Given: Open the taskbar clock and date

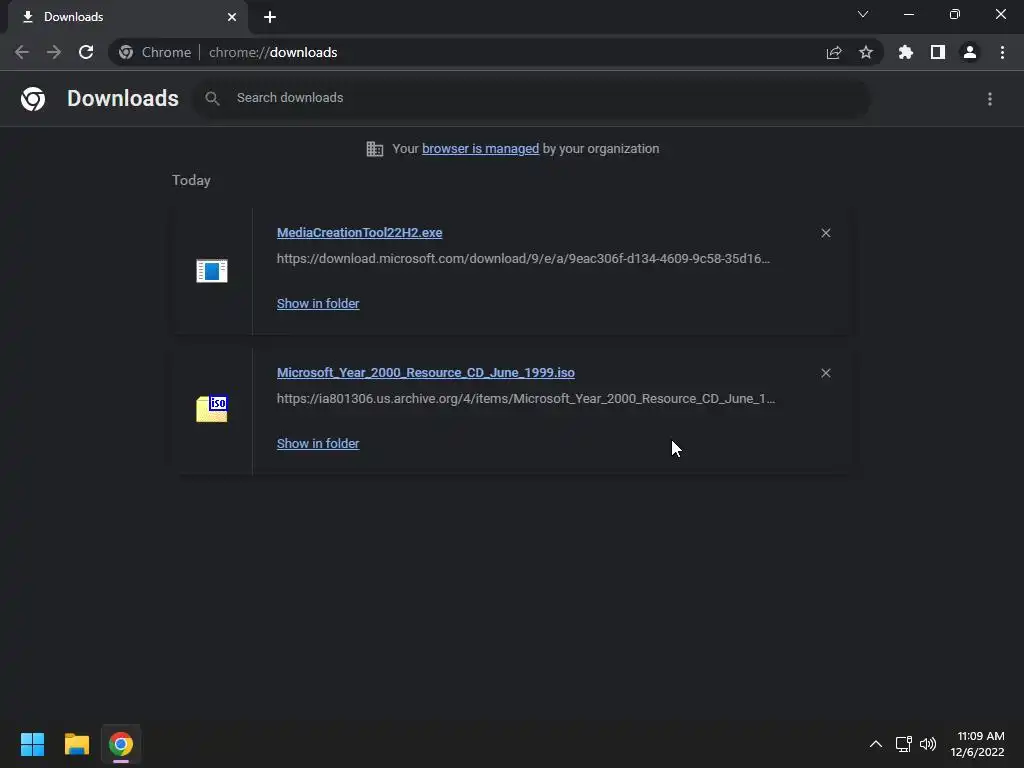Looking at the screenshot, I should (977, 744).
